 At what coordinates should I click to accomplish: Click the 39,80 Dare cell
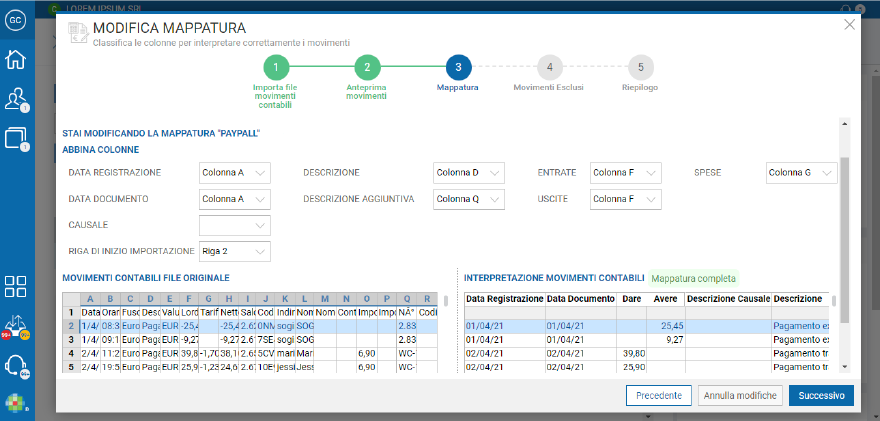coord(631,354)
